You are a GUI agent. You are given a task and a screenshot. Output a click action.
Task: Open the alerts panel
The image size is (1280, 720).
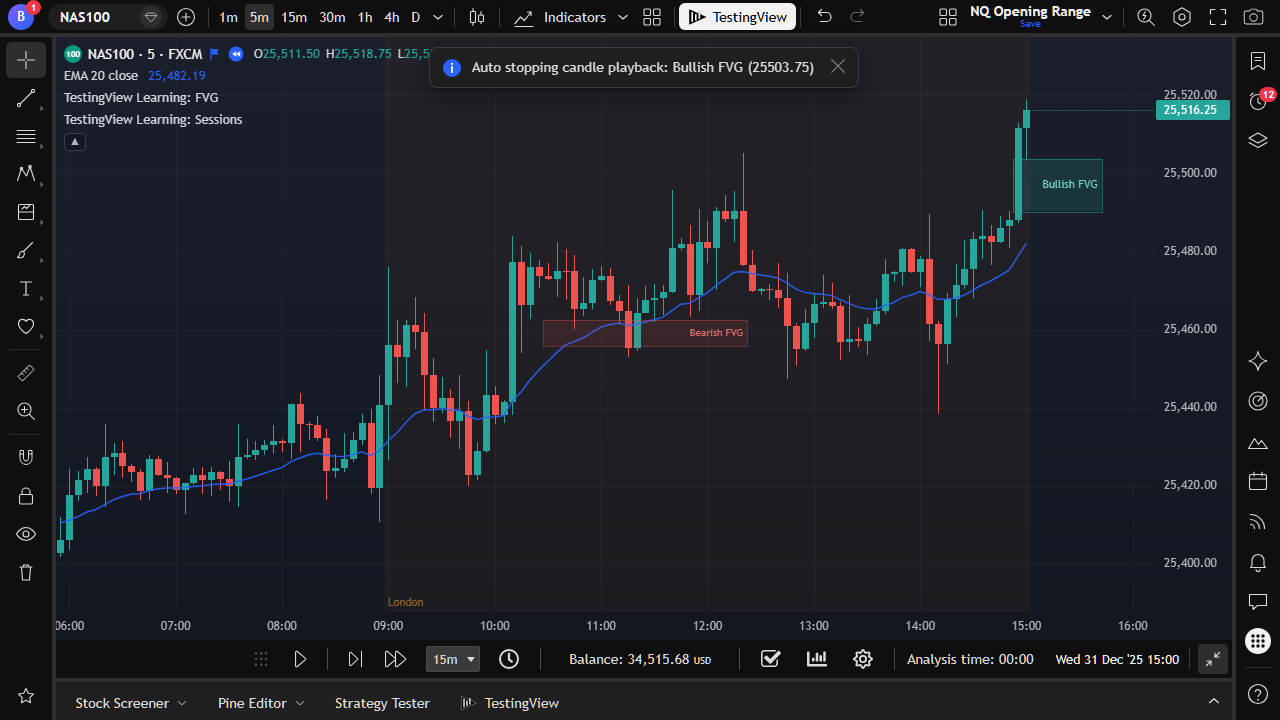click(x=1259, y=101)
